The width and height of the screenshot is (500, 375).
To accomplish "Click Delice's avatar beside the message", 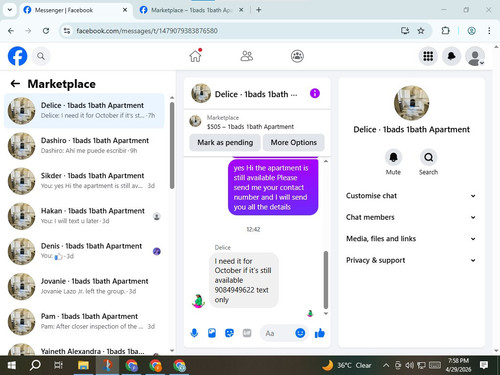I will coord(198,301).
